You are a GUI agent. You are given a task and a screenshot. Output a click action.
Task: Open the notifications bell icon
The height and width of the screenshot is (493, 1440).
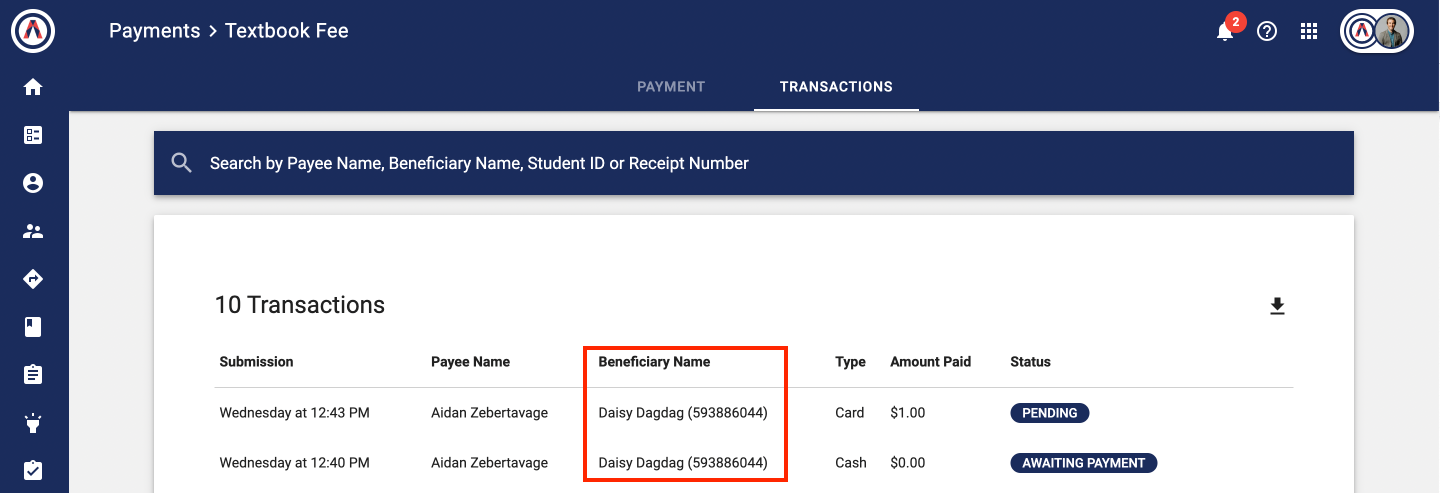pyautogui.click(x=1225, y=31)
